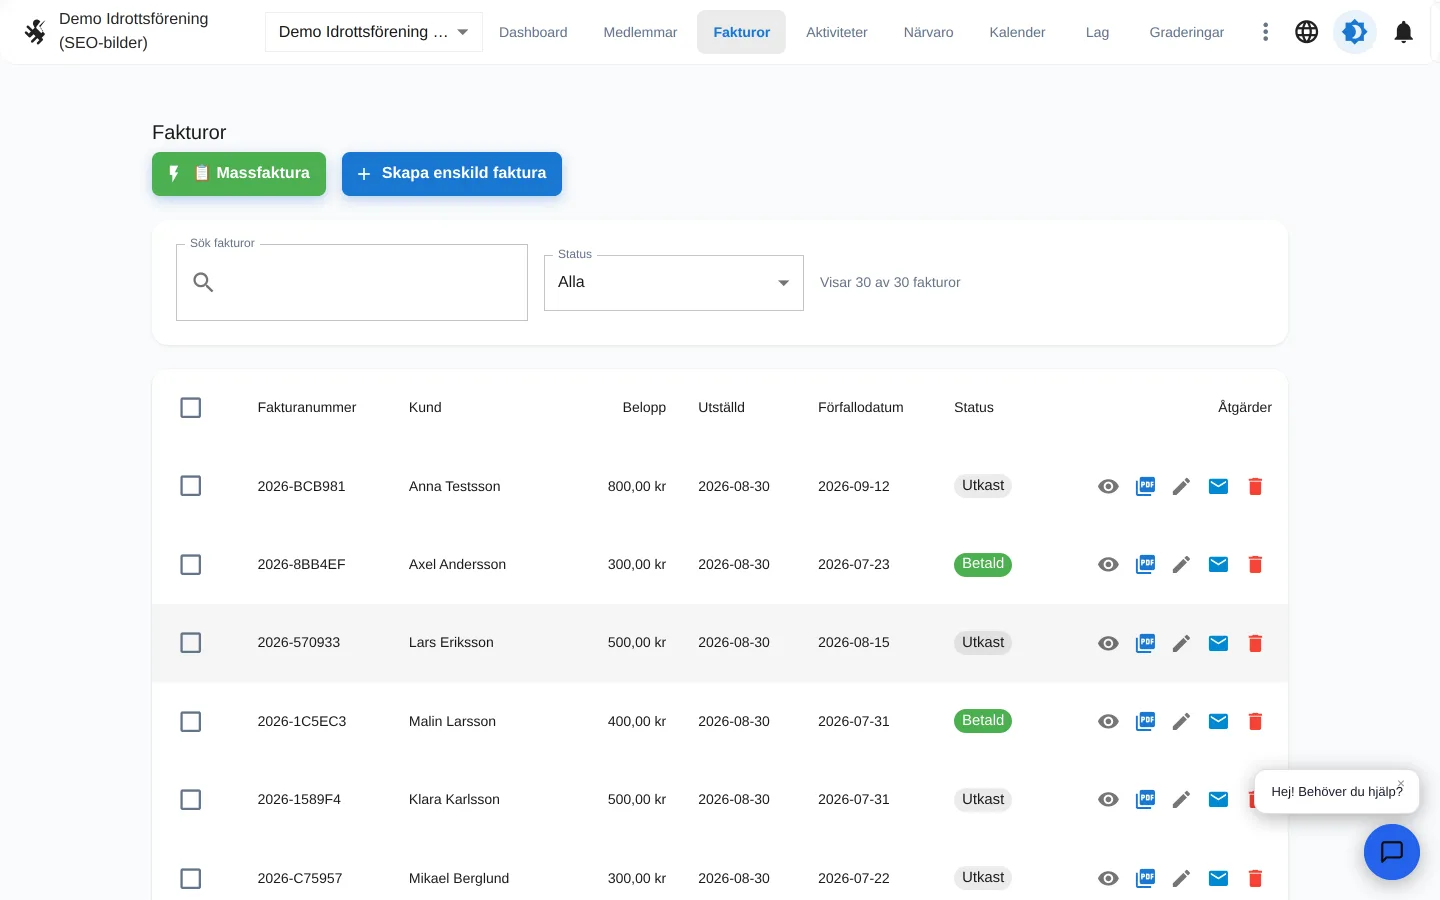
Task: Open the Närvaro tab
Action: [929, 32]
